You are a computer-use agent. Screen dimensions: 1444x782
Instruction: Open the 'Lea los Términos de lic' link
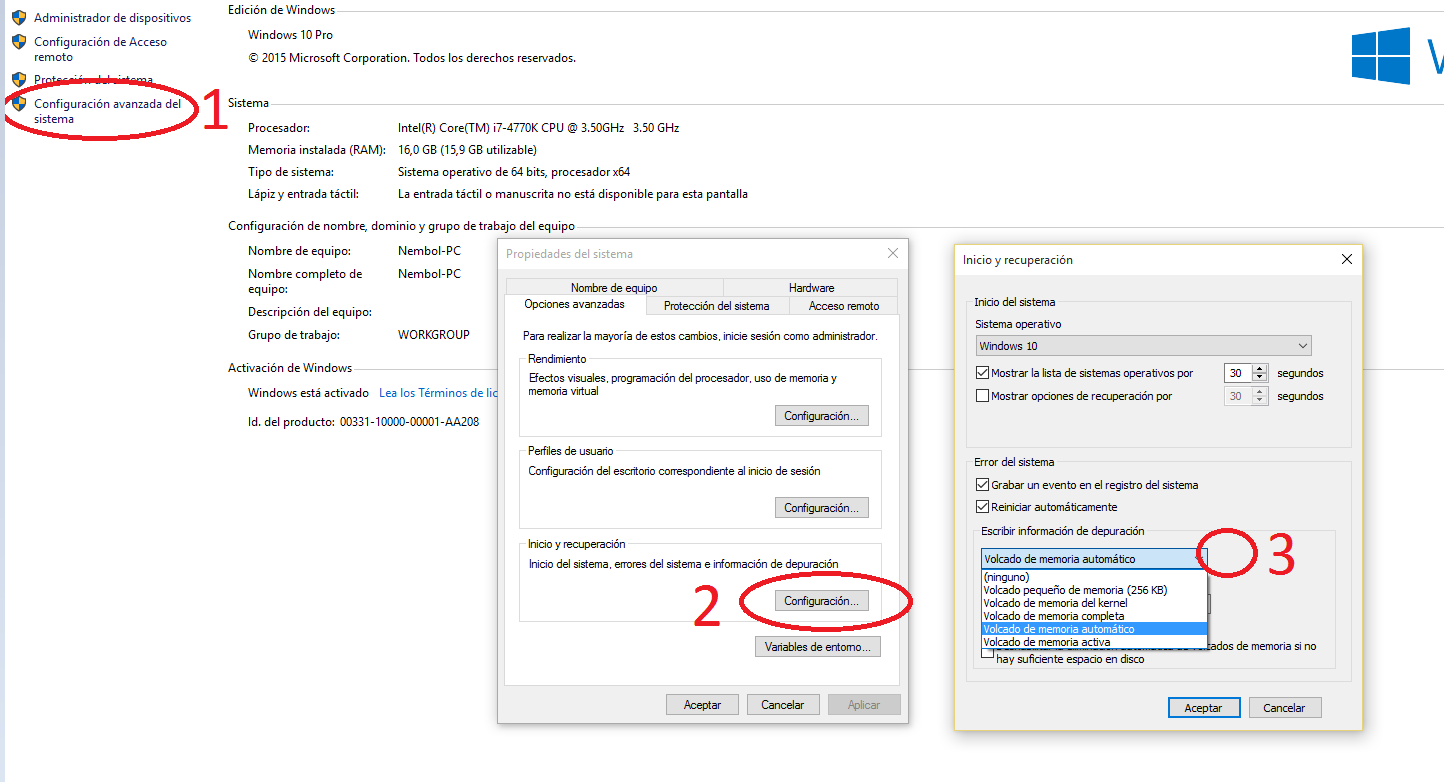[438, 393]
